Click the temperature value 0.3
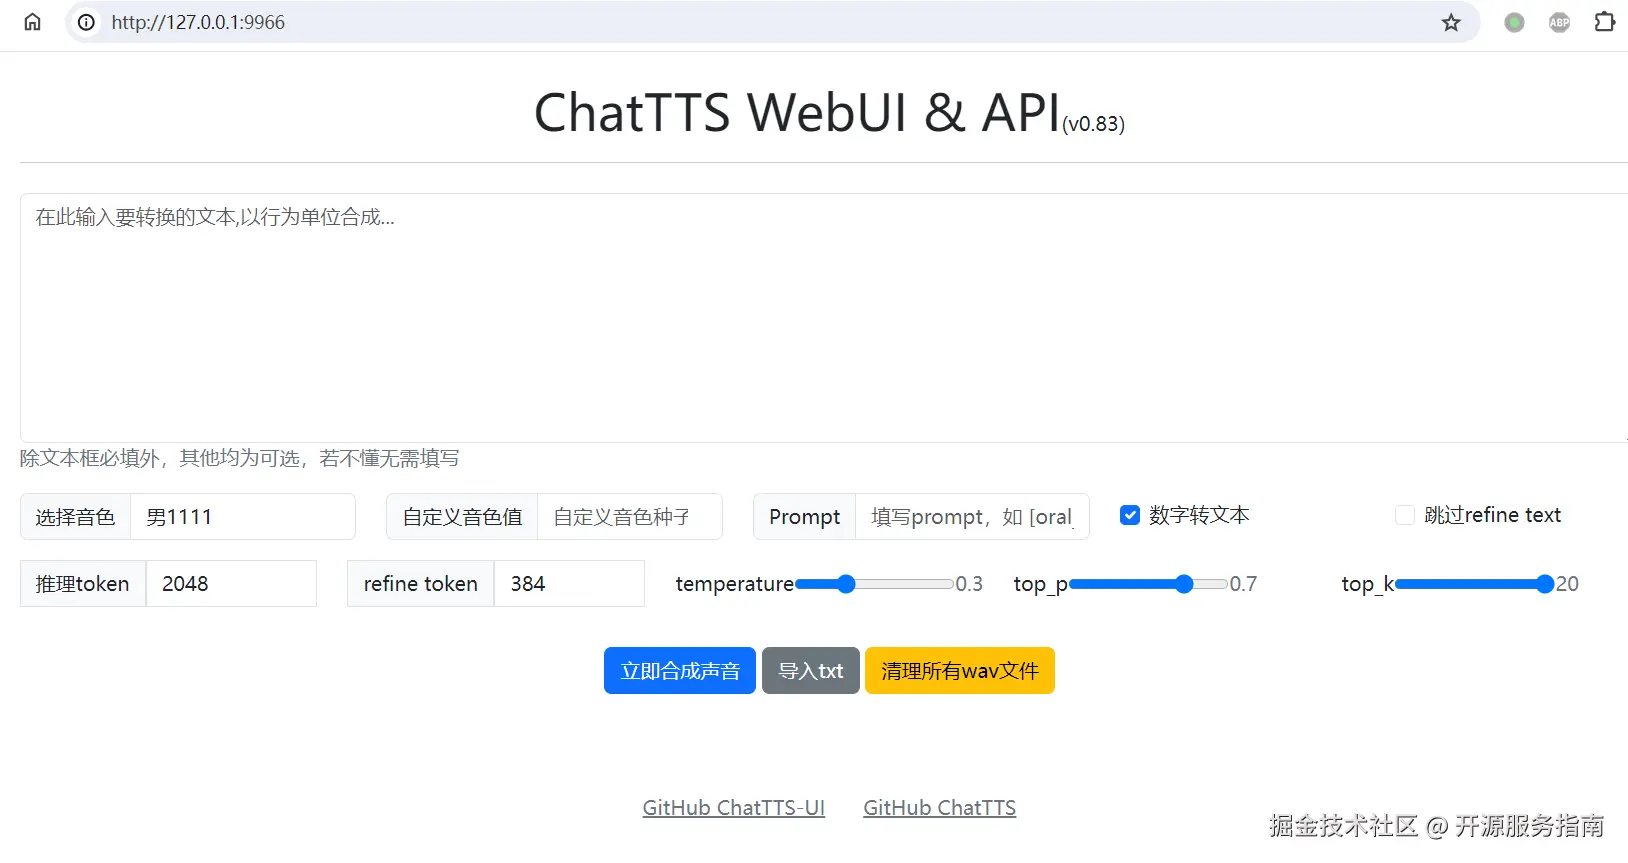Image resolution: width=1628 pixels, height=863 pixels. [969, 584]
